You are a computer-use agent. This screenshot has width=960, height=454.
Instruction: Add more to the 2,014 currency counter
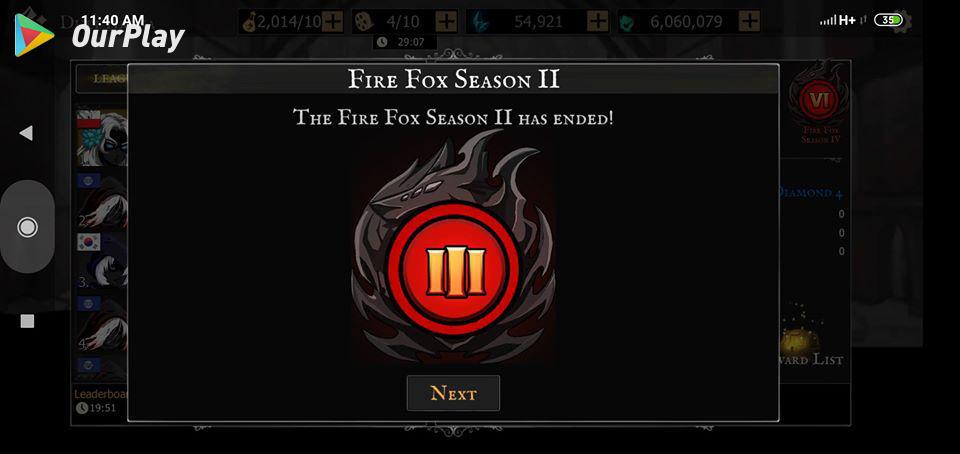(332, 22)
